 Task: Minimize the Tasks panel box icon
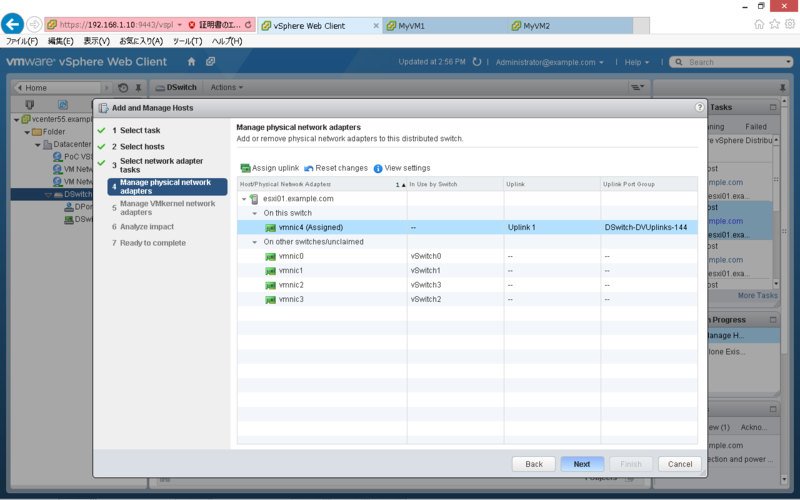tap(773, 107)
